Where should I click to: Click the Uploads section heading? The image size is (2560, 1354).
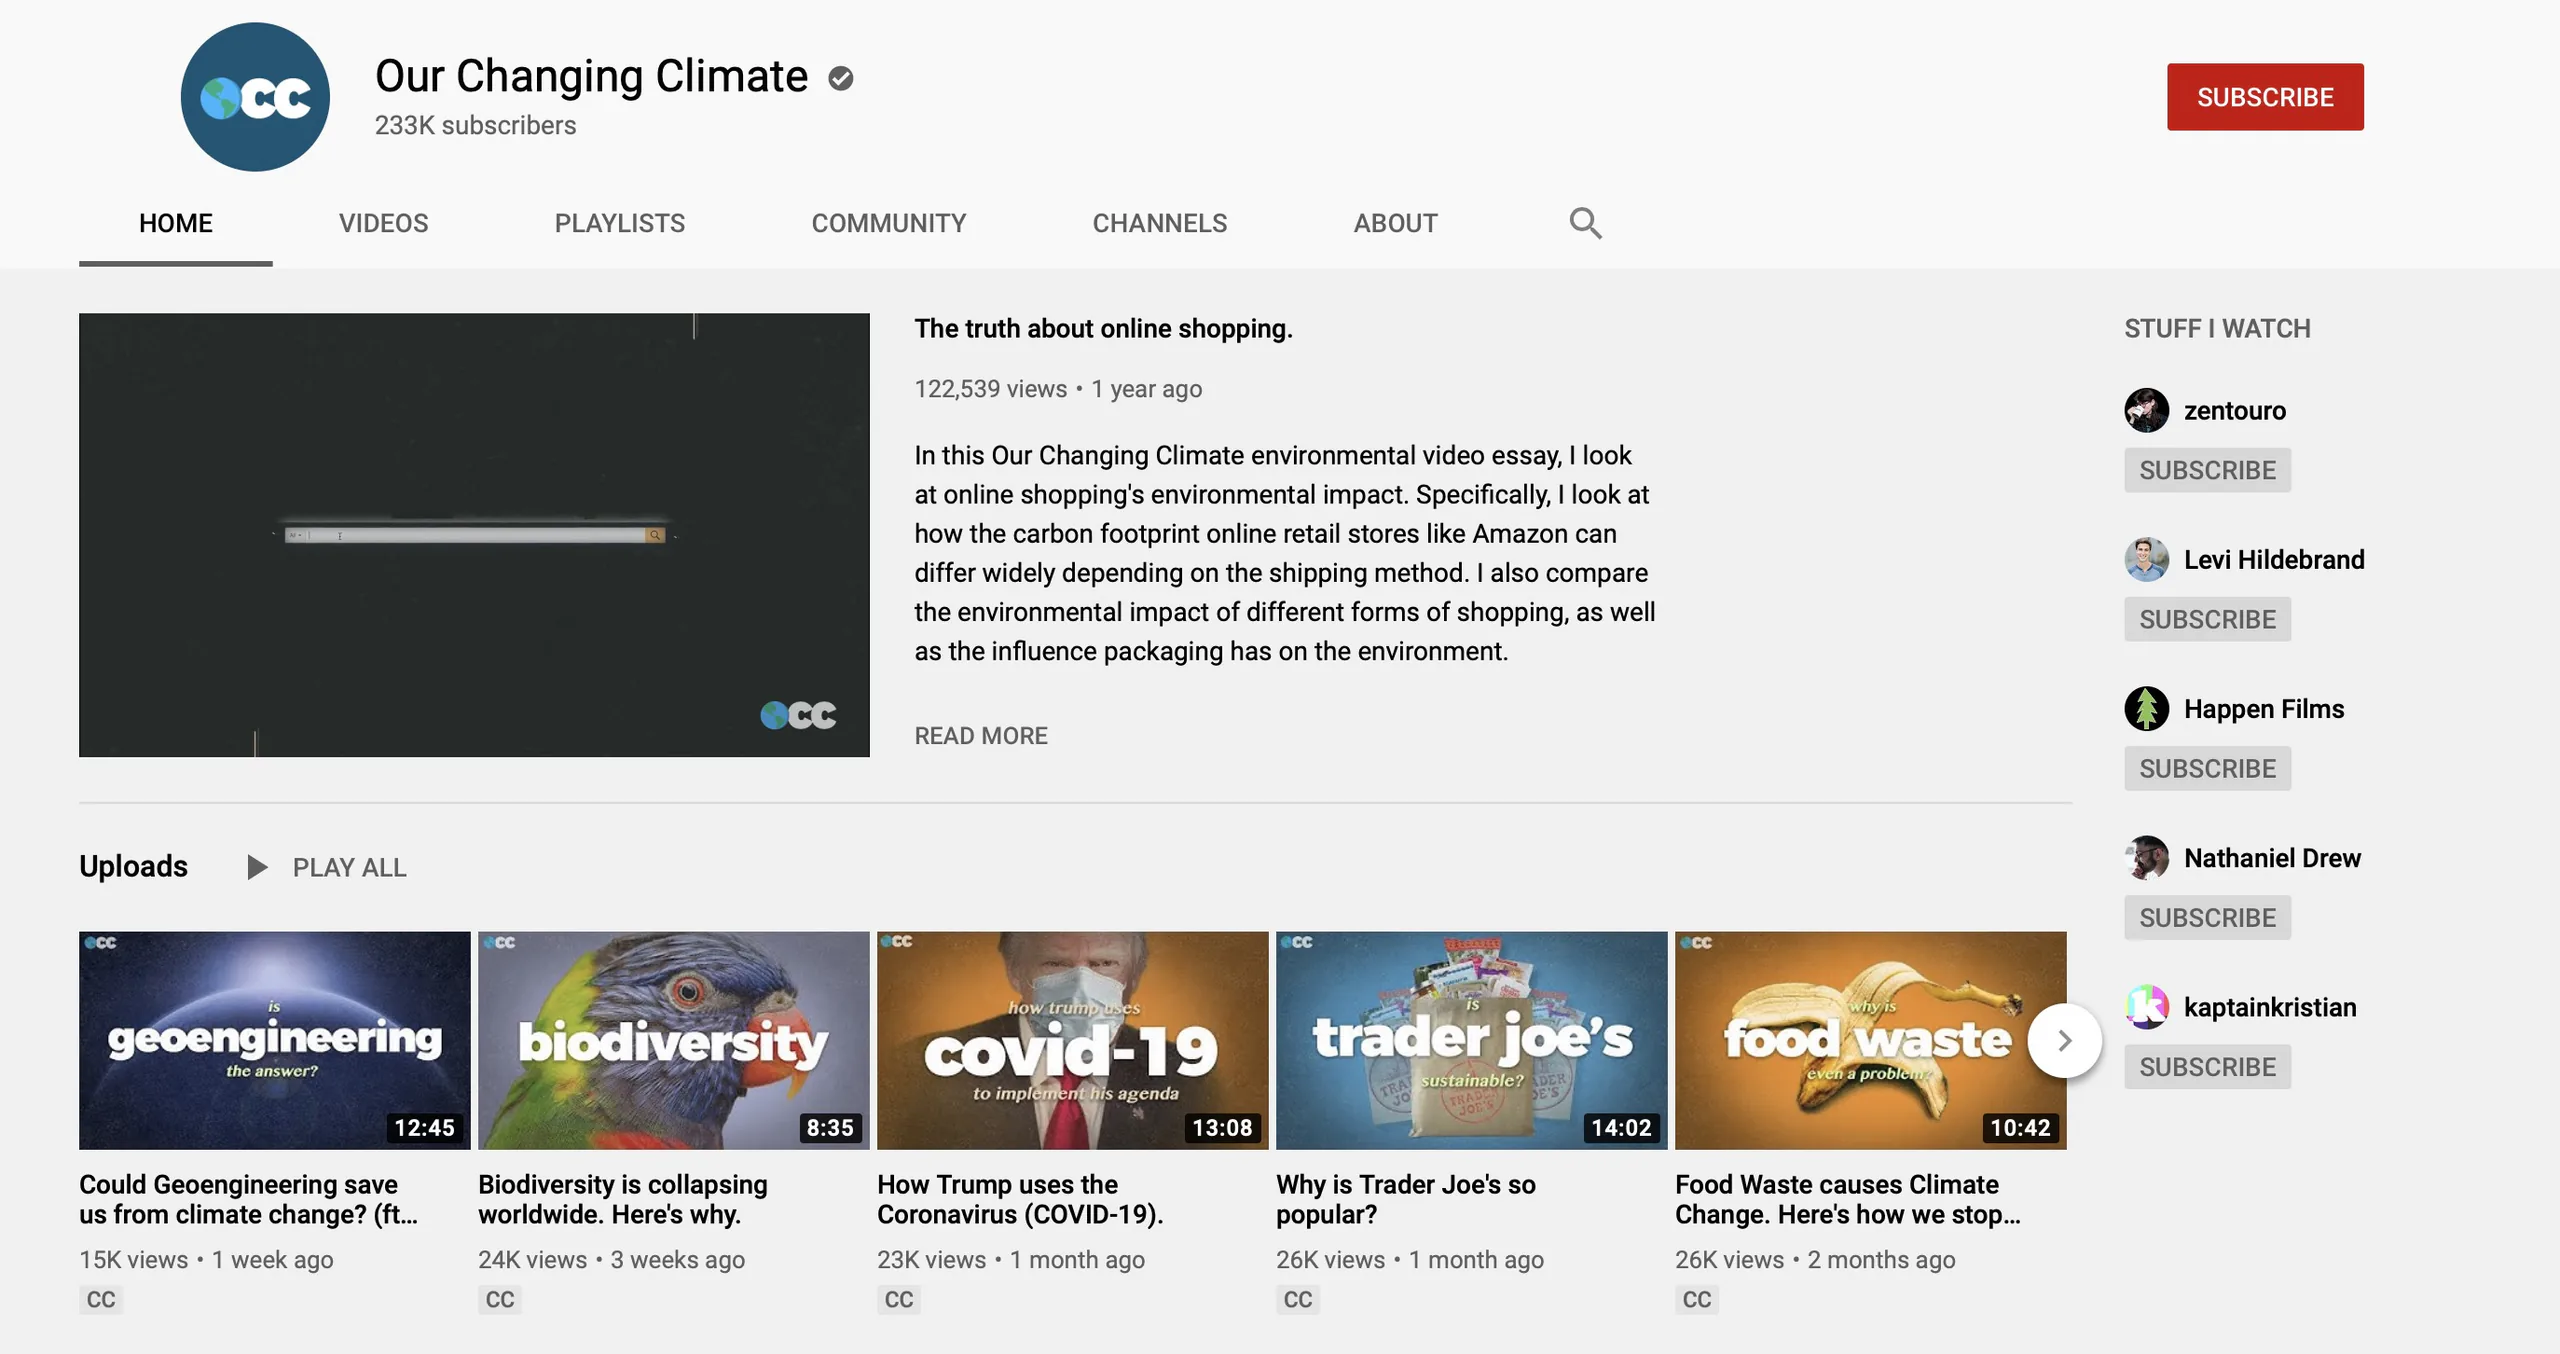point(133,866)
